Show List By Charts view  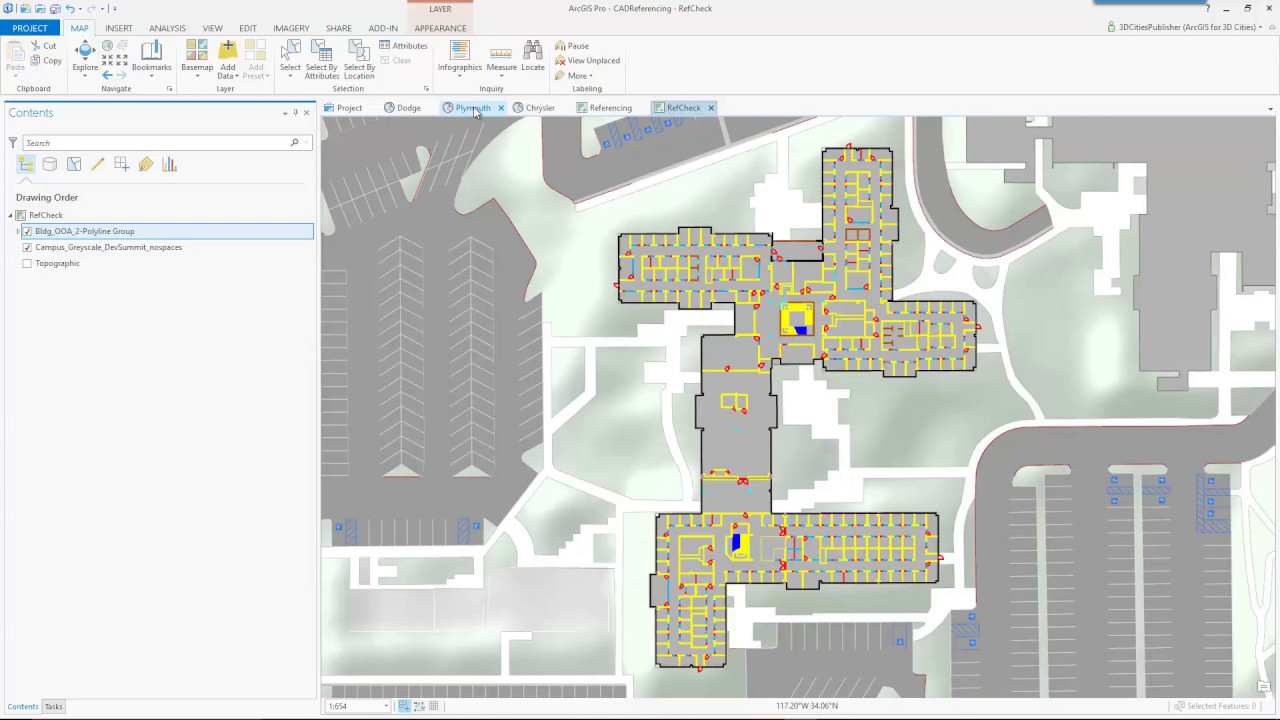(170, 165)
